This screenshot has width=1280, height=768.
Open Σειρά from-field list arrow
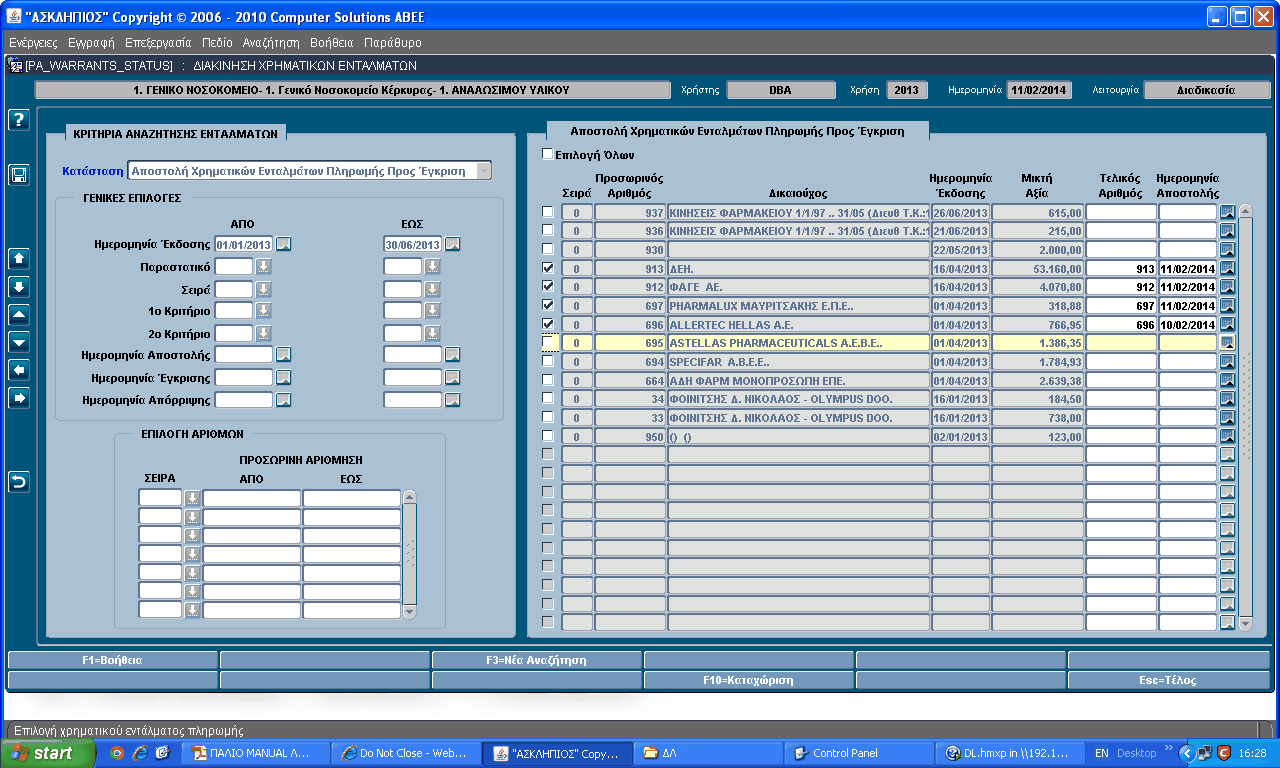pos(263,290)
